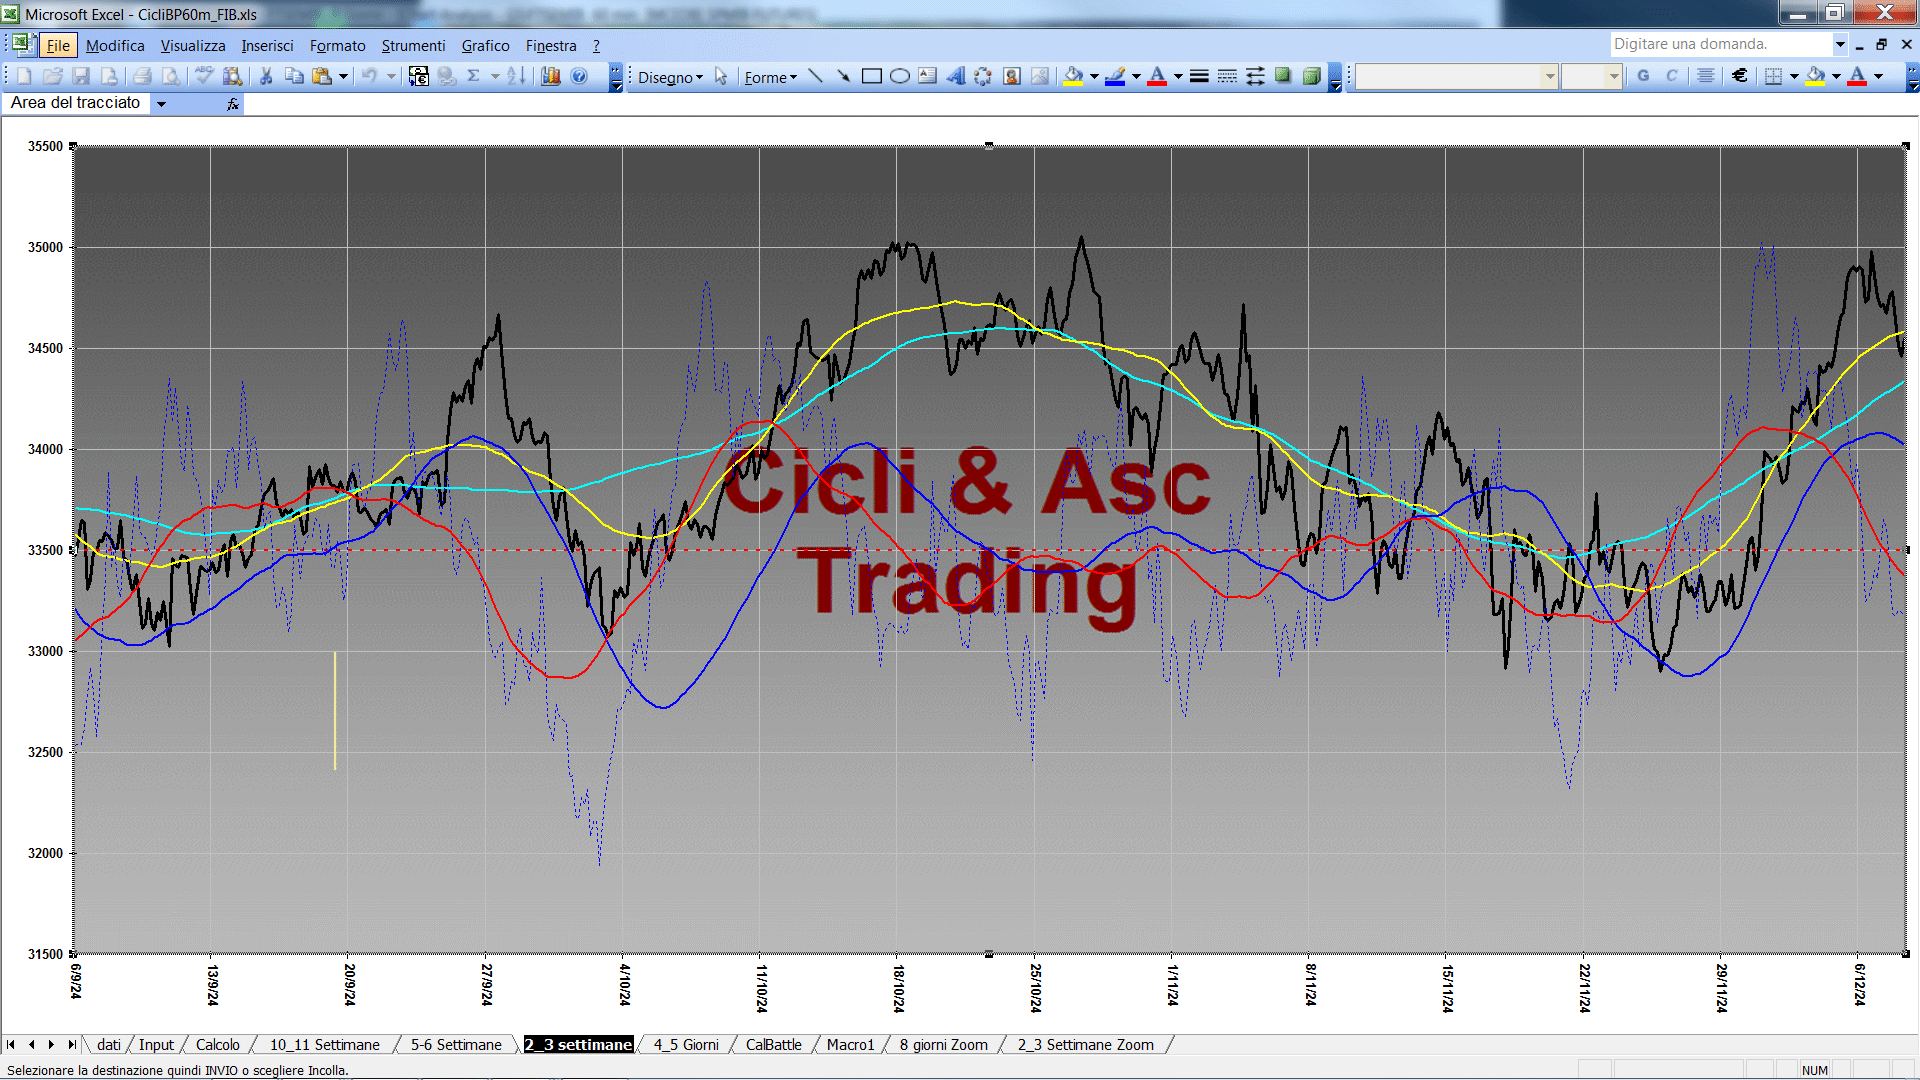Image resolution: width=1920 pixels, height=1080 pixels.
Task: Click the formatting Font Color red swatch
Action: 1857,76
